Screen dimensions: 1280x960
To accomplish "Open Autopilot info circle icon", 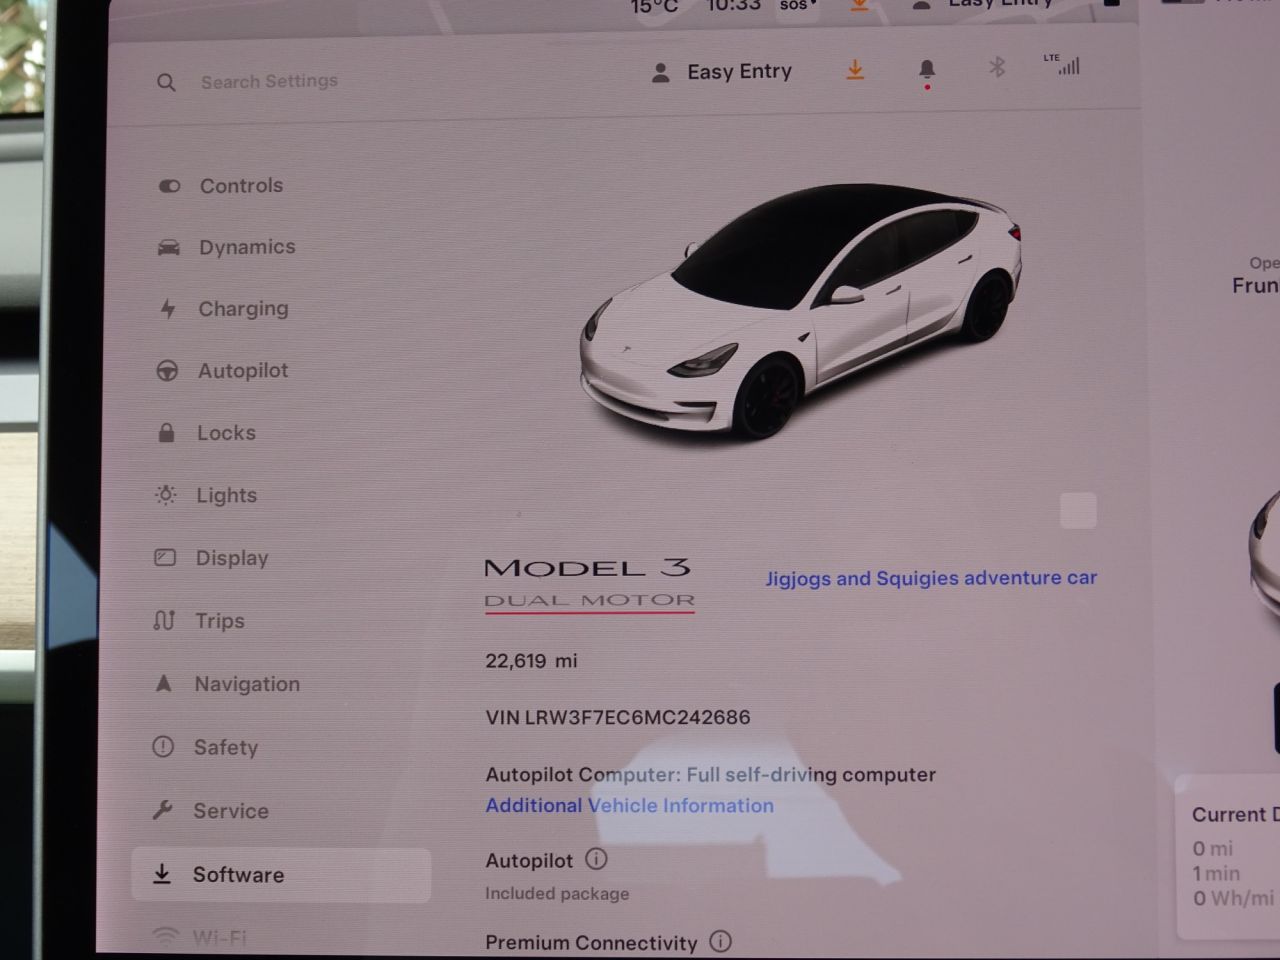I will (x=596, y=859).
